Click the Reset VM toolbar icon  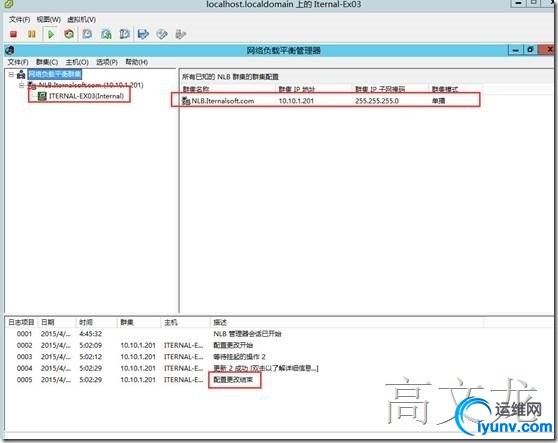(69, 34)
